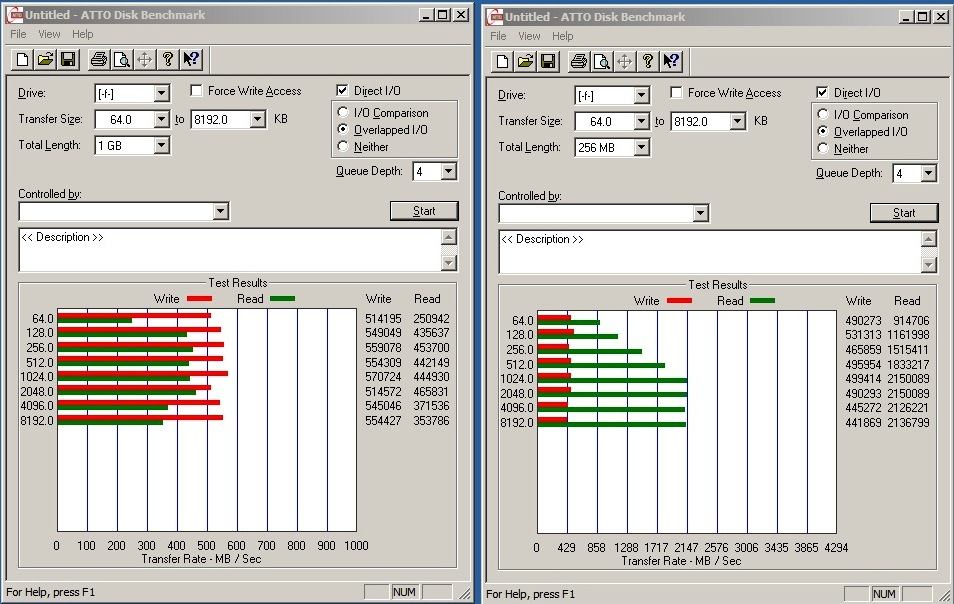Open Queue Depth dropdown in right window
This screenshot has width=954, height=604.
(x=928, y=173)
